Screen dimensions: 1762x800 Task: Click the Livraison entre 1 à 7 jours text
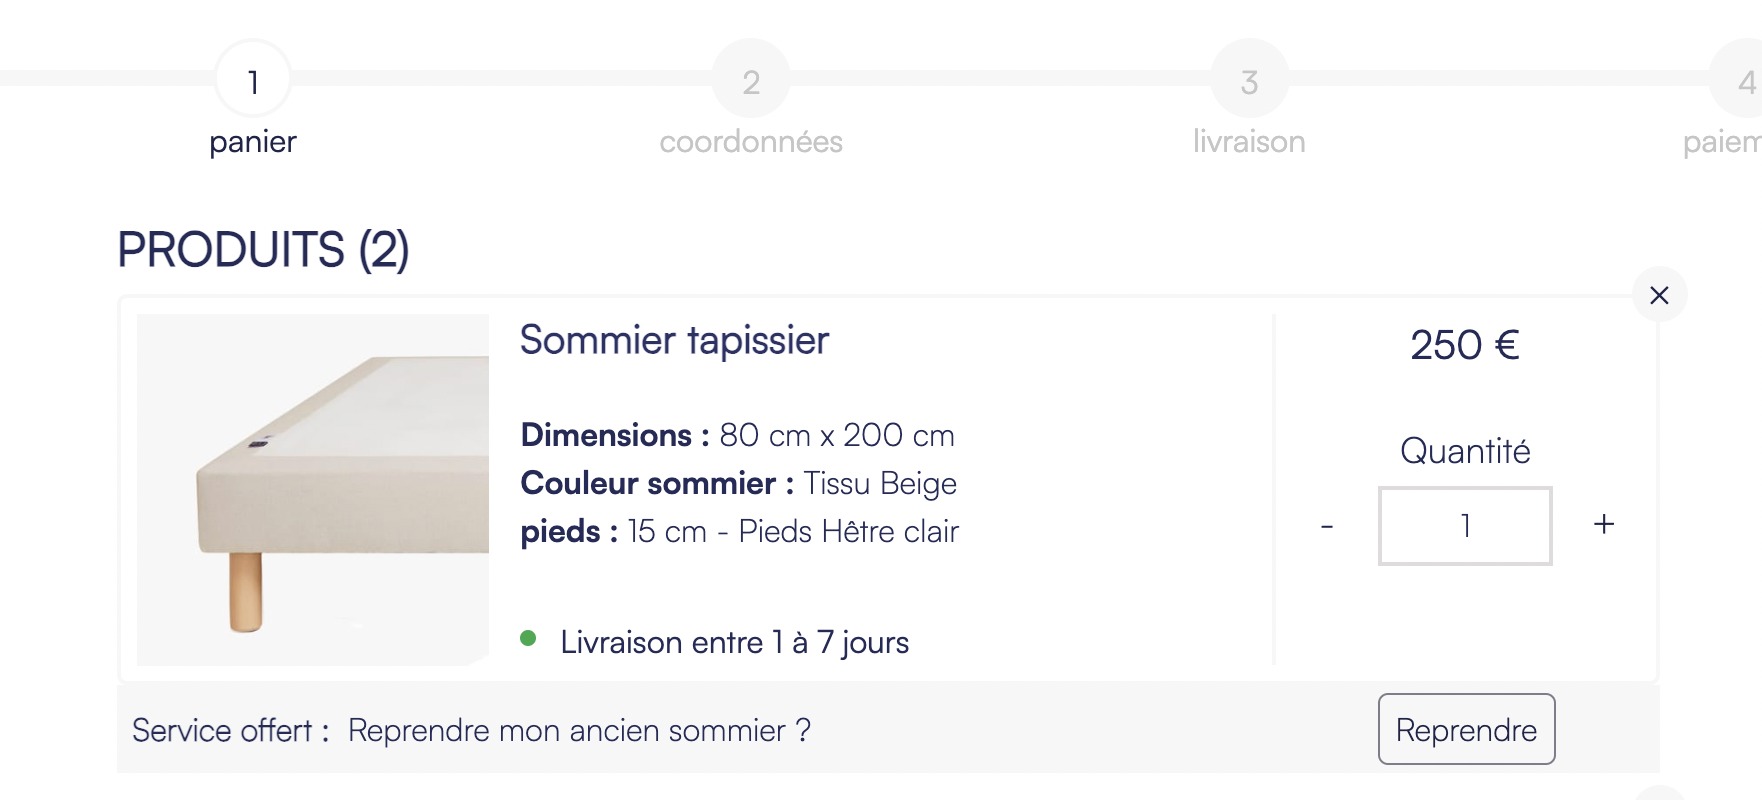[x=735, y=642]
